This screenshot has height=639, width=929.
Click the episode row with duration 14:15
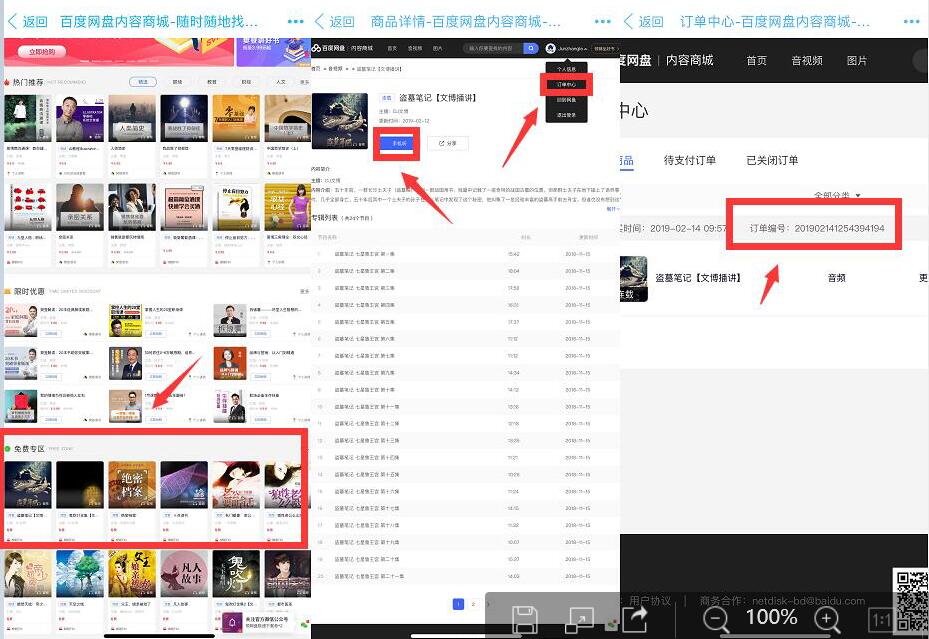(465, 509)
